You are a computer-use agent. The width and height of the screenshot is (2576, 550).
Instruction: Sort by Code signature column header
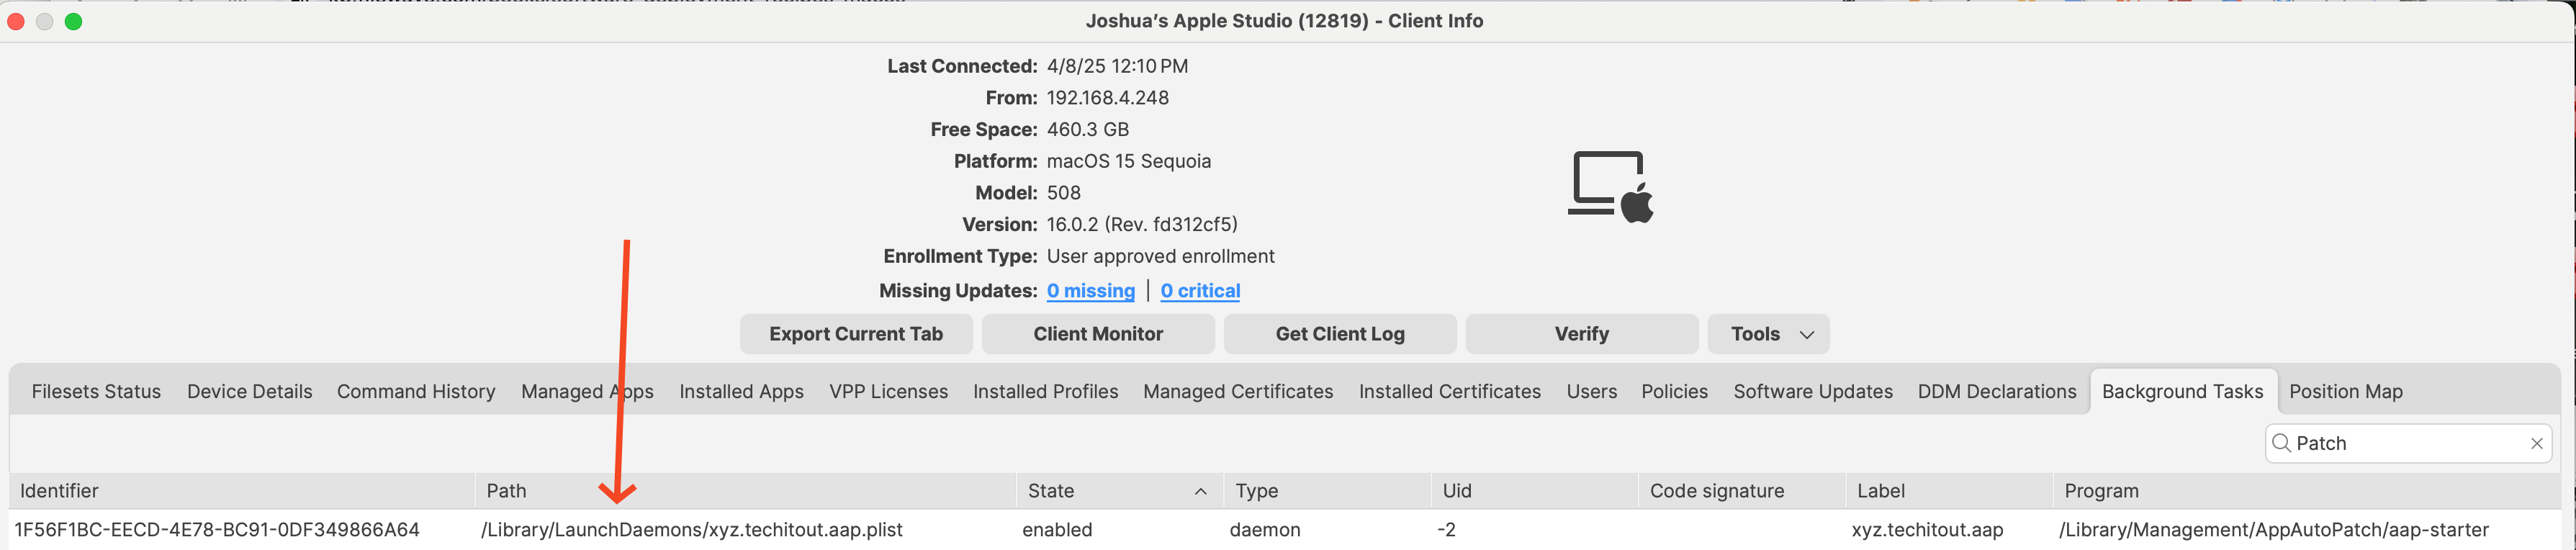[x=1743, y=491]
